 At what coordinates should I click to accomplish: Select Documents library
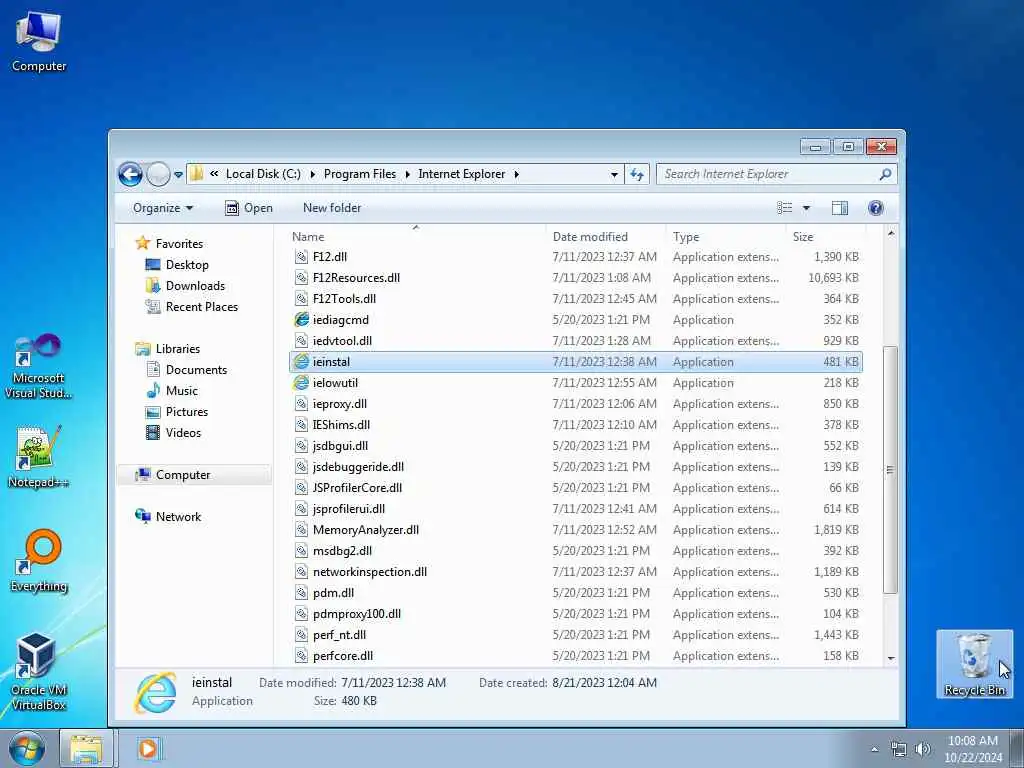point(186,370)
